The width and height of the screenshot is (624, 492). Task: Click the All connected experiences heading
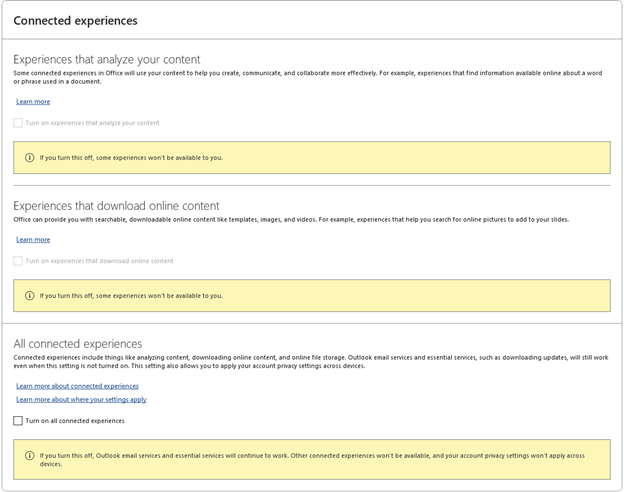(78, 344)
